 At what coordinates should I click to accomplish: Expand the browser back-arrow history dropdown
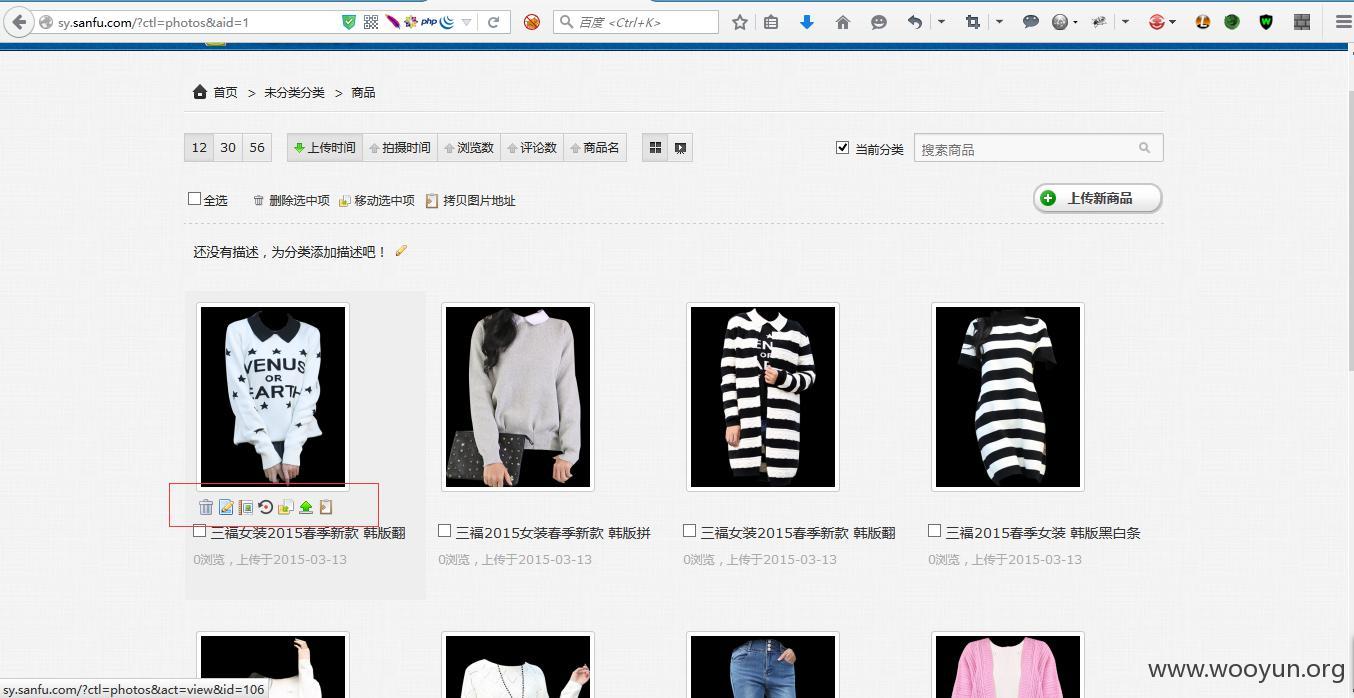point(941,22)
